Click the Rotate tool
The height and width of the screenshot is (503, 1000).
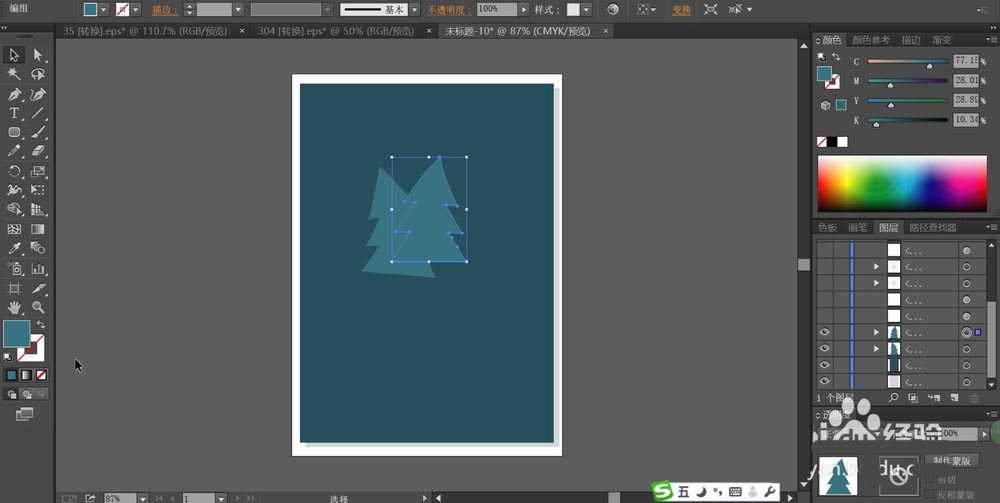tap(15, 171)
